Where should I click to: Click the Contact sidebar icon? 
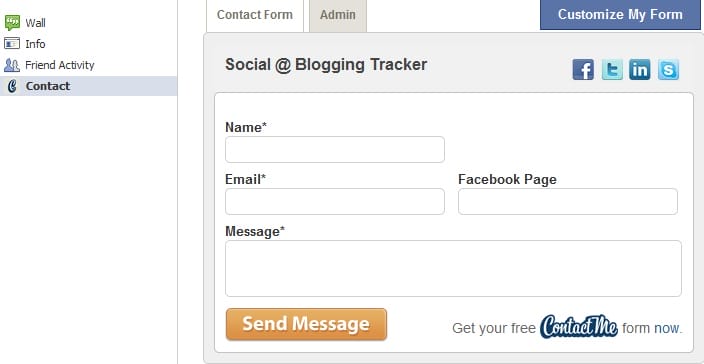[x=12, y=86]
